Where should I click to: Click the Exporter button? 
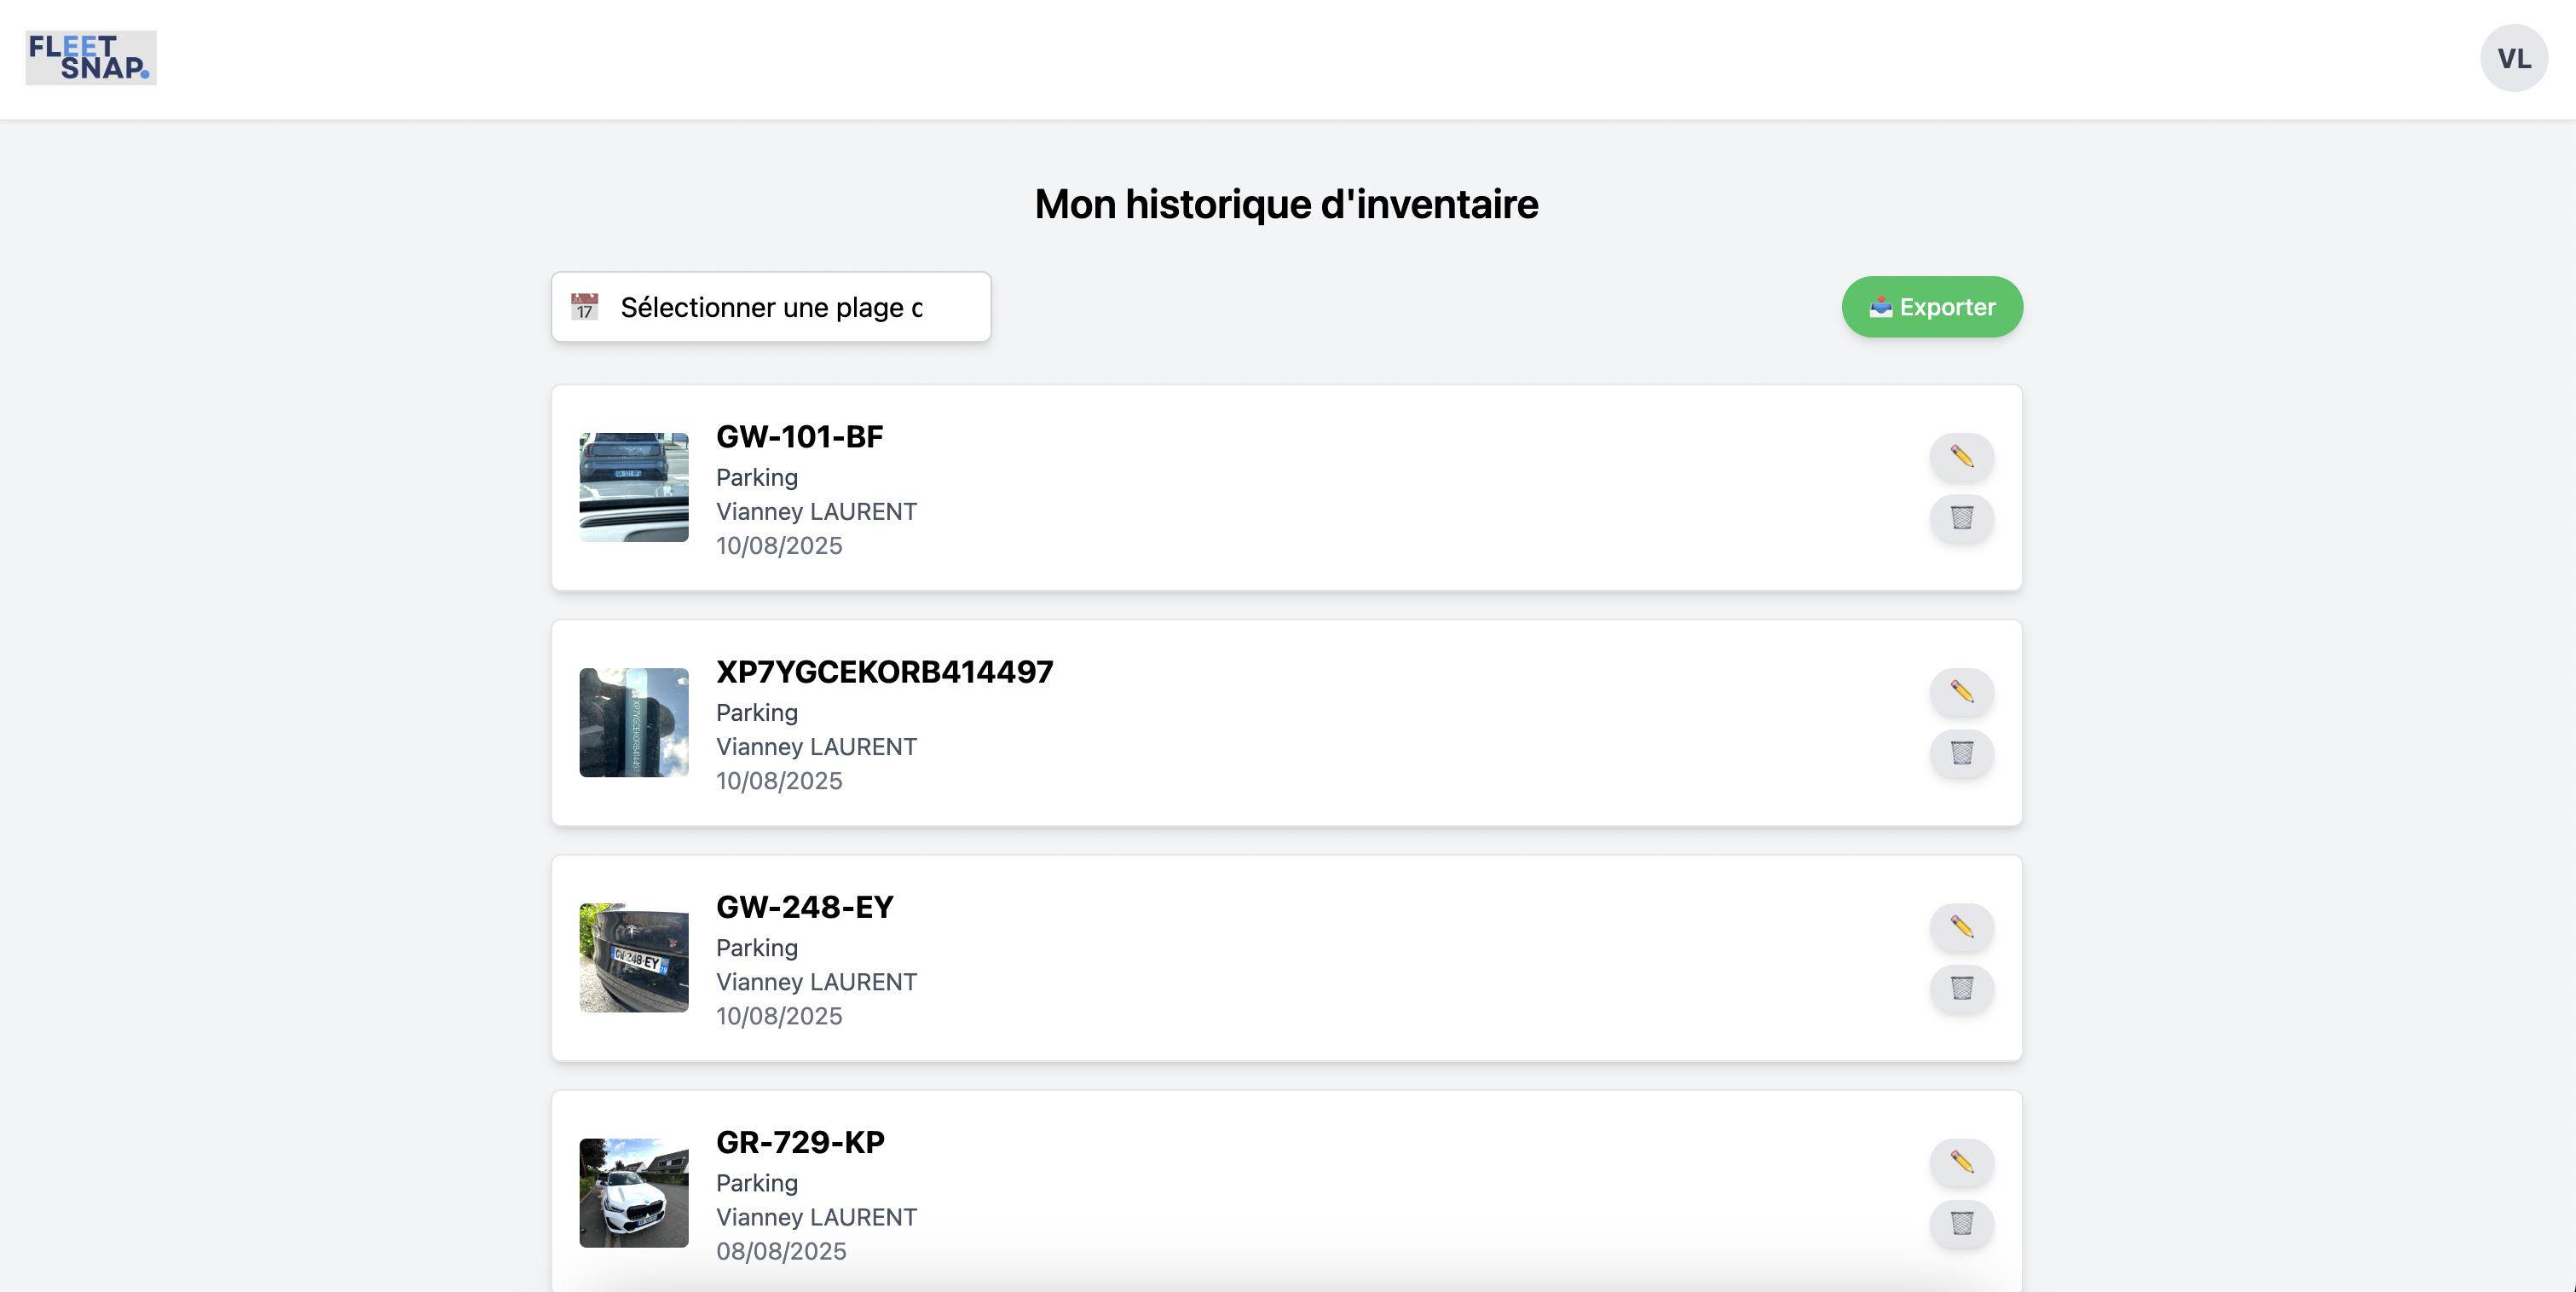coord(1931,306)
